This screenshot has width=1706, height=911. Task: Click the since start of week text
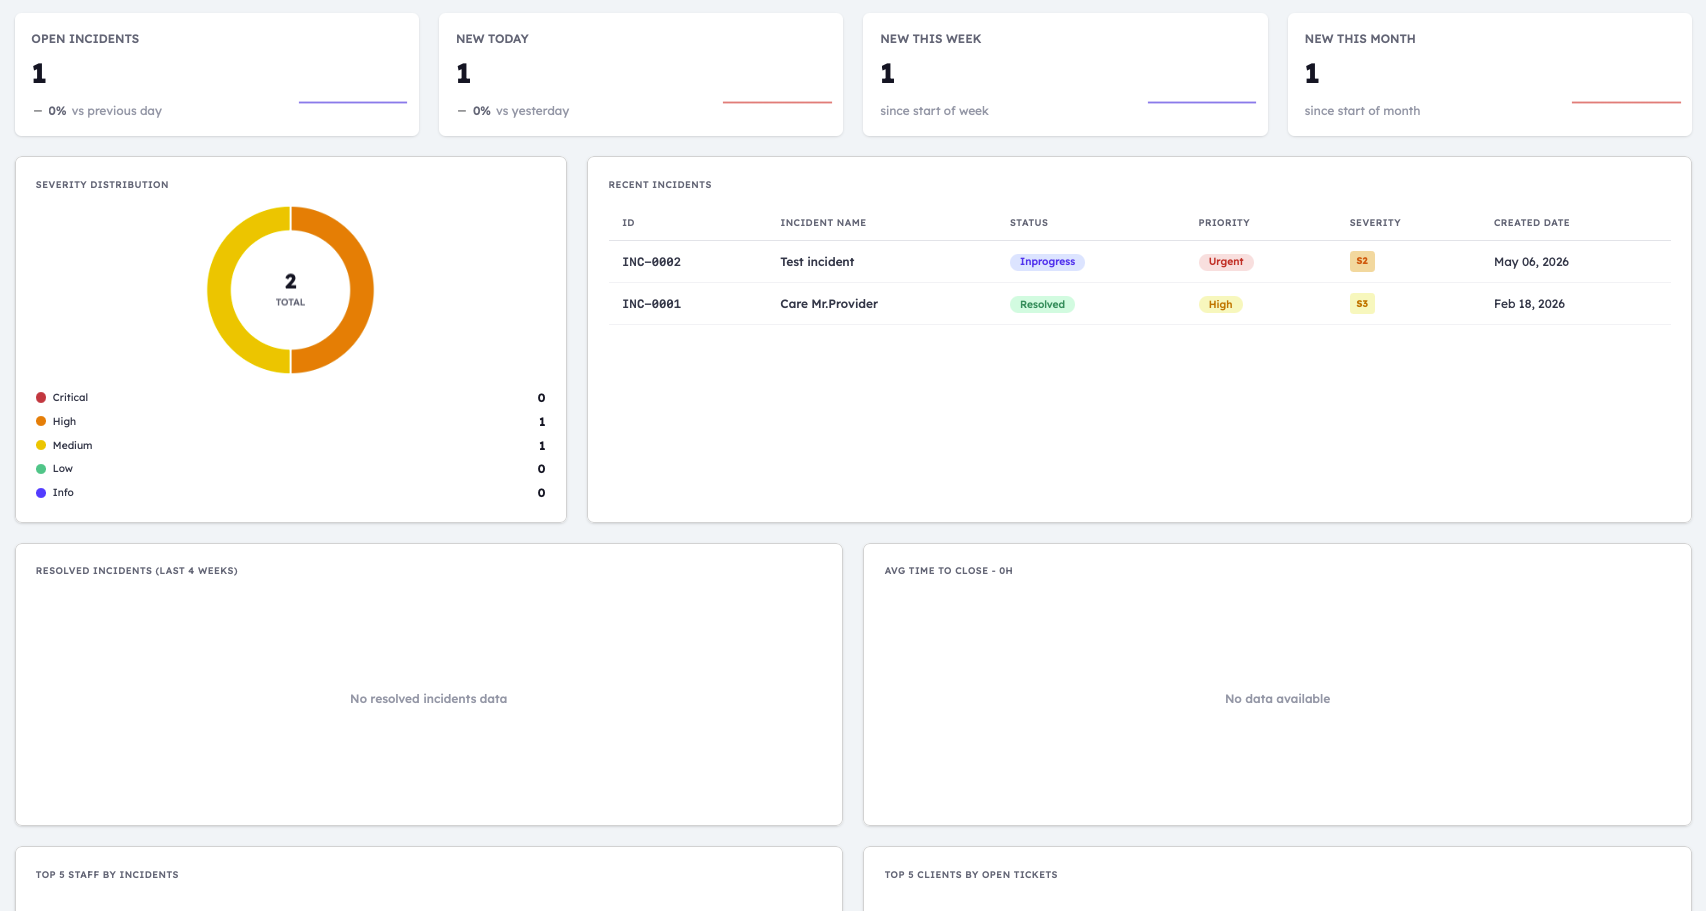pos(934,111)
